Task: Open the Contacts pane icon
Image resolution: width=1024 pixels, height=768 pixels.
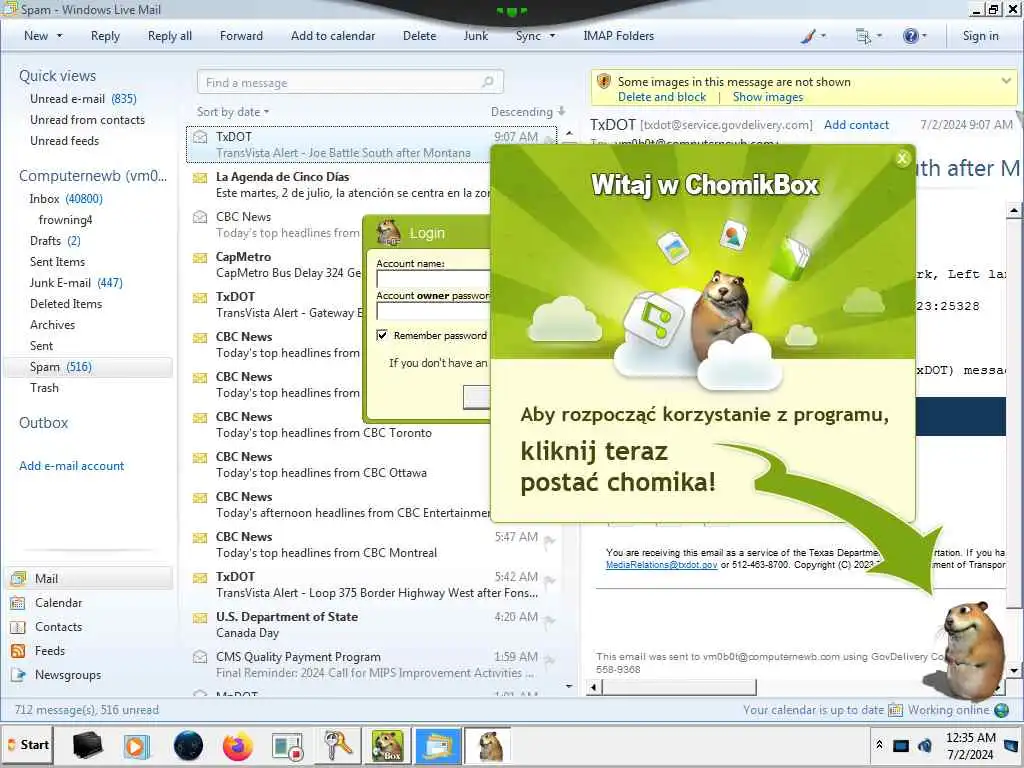Action: pyautogui.click(x=18, y=627)
